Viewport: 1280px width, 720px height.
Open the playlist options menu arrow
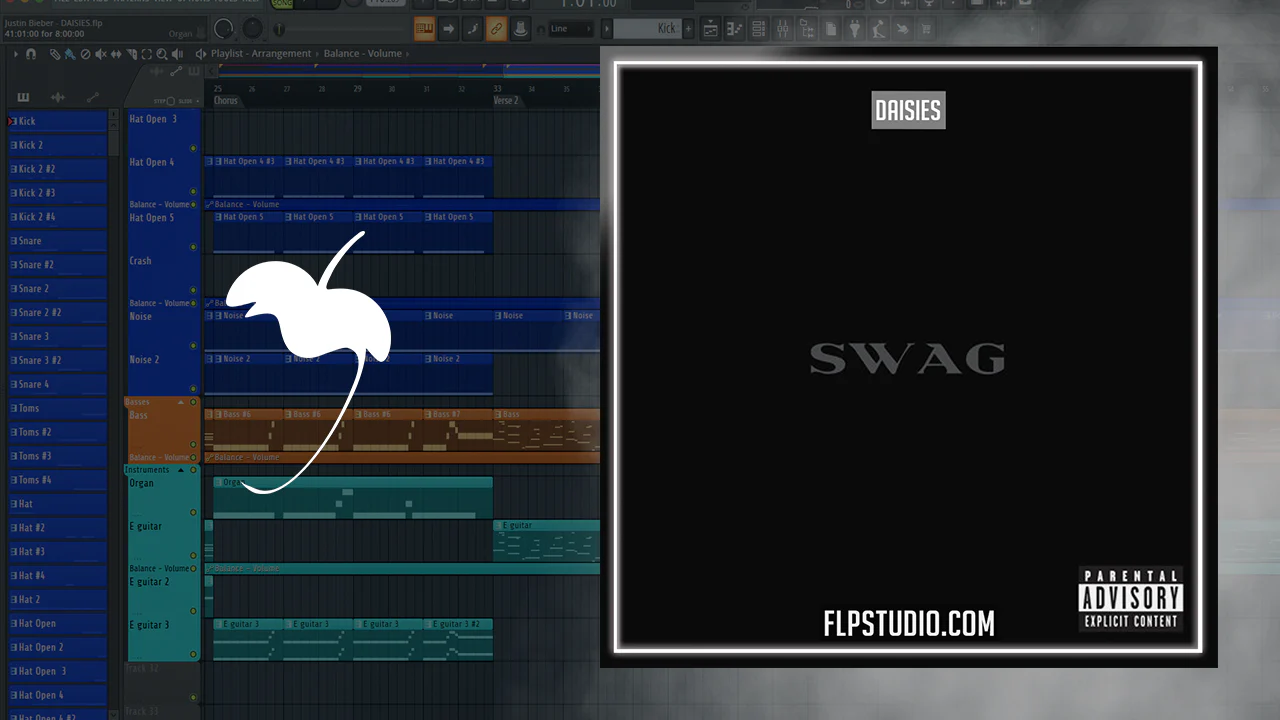tap(15, 54)
